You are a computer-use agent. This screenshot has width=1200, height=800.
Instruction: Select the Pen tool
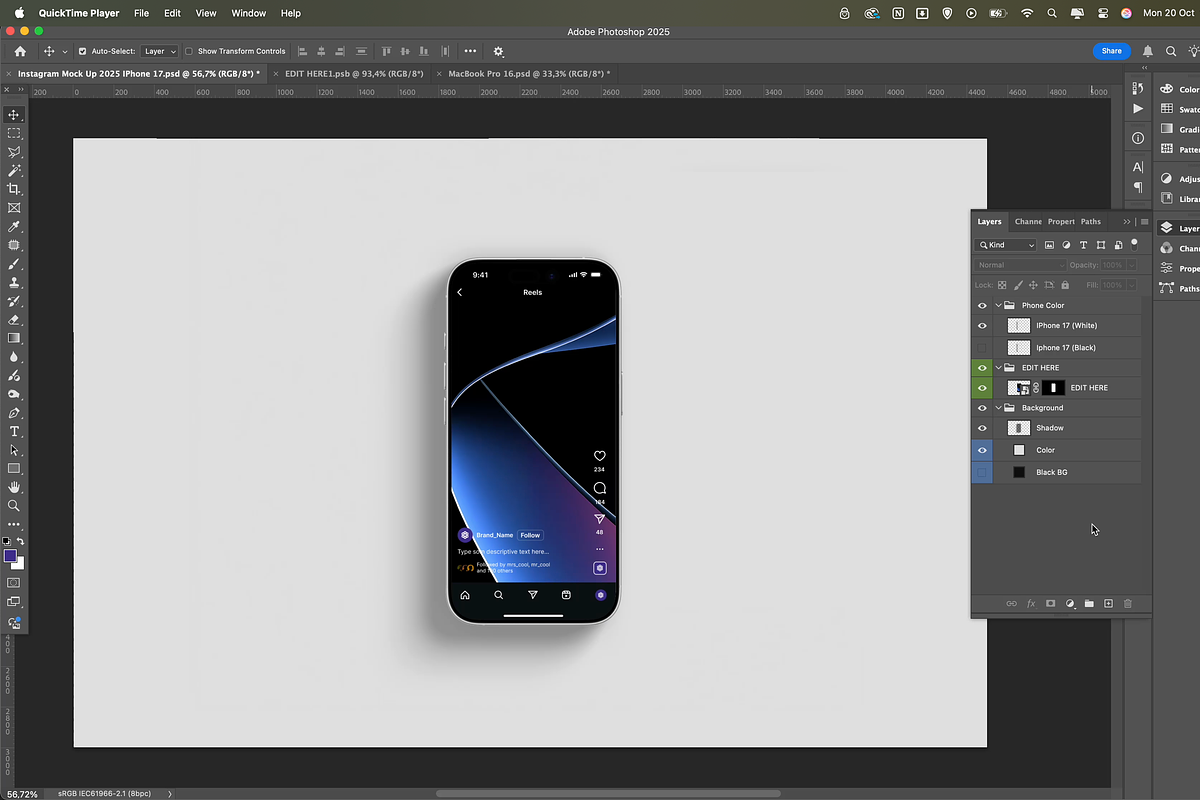[14, 413]
